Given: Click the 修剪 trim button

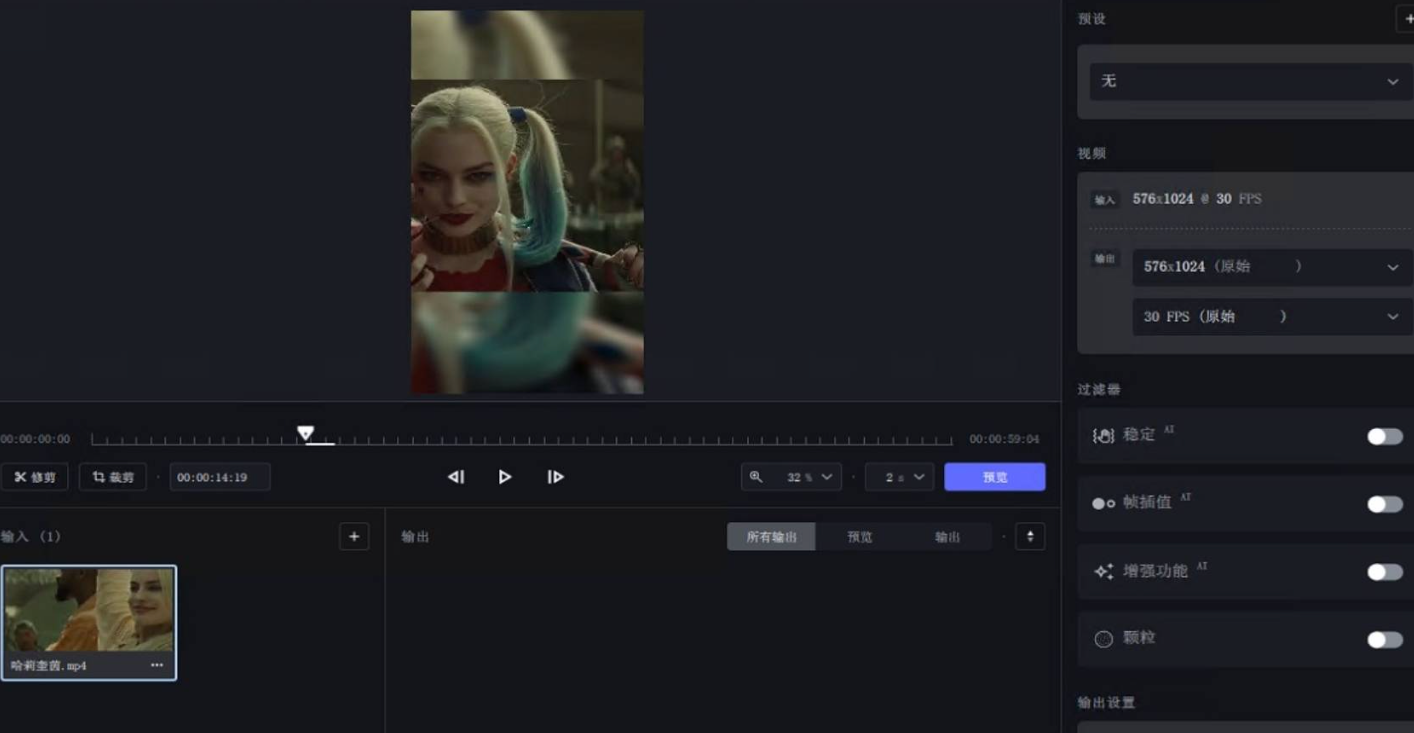Looking at the screenshot, I should [x=34, y=477].
